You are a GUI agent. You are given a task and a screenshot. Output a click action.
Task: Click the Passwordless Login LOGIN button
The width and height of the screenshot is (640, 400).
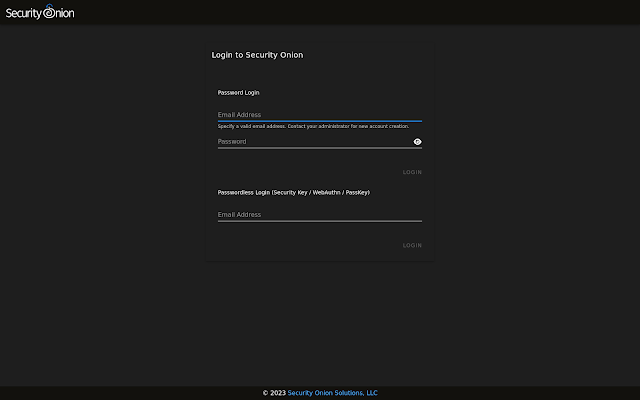pos(412,245)
